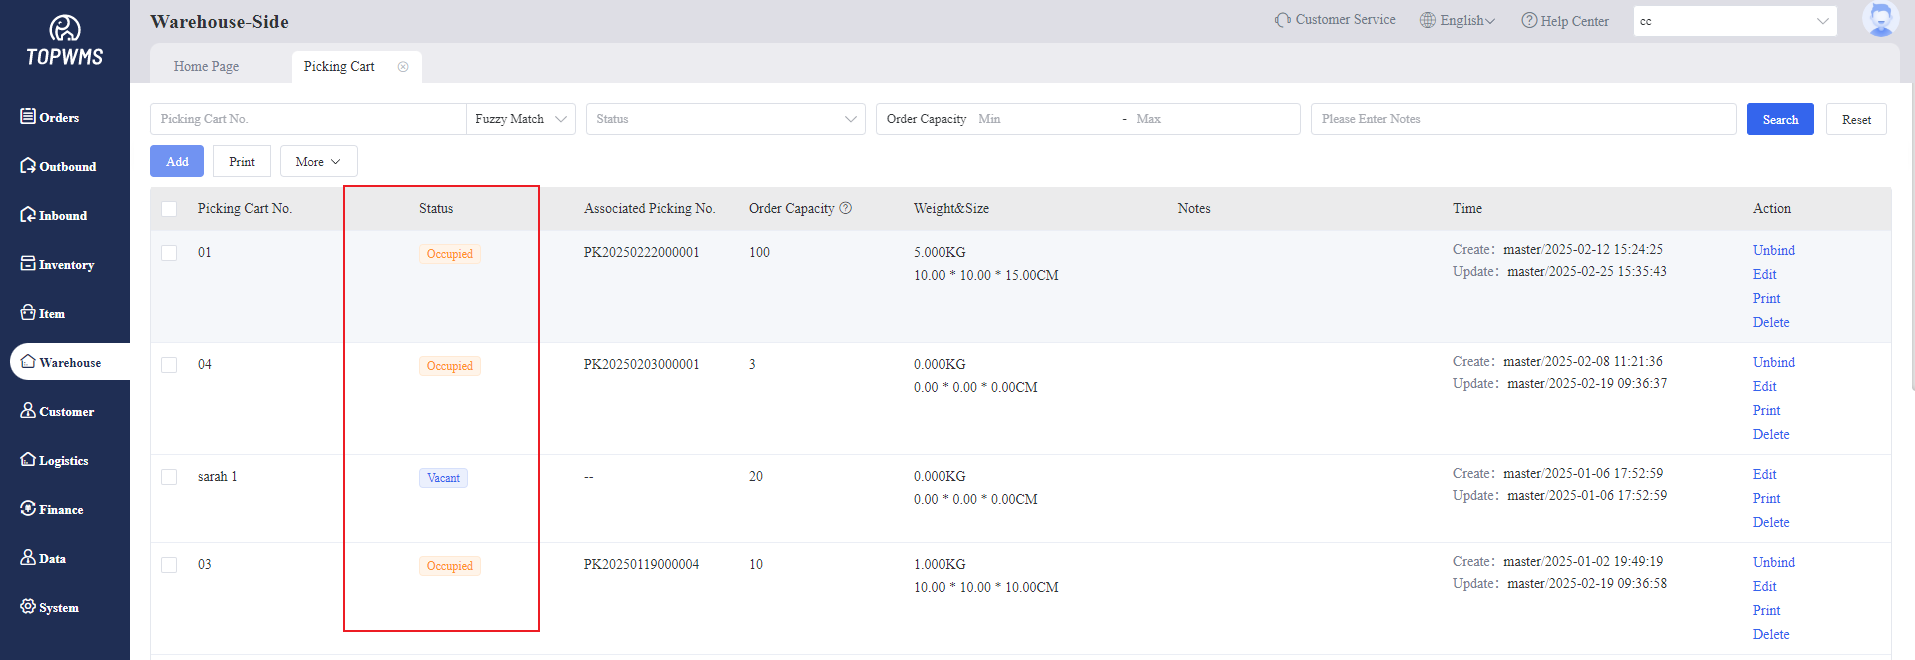Click the blue Search button

click(x=1779, y=119)
